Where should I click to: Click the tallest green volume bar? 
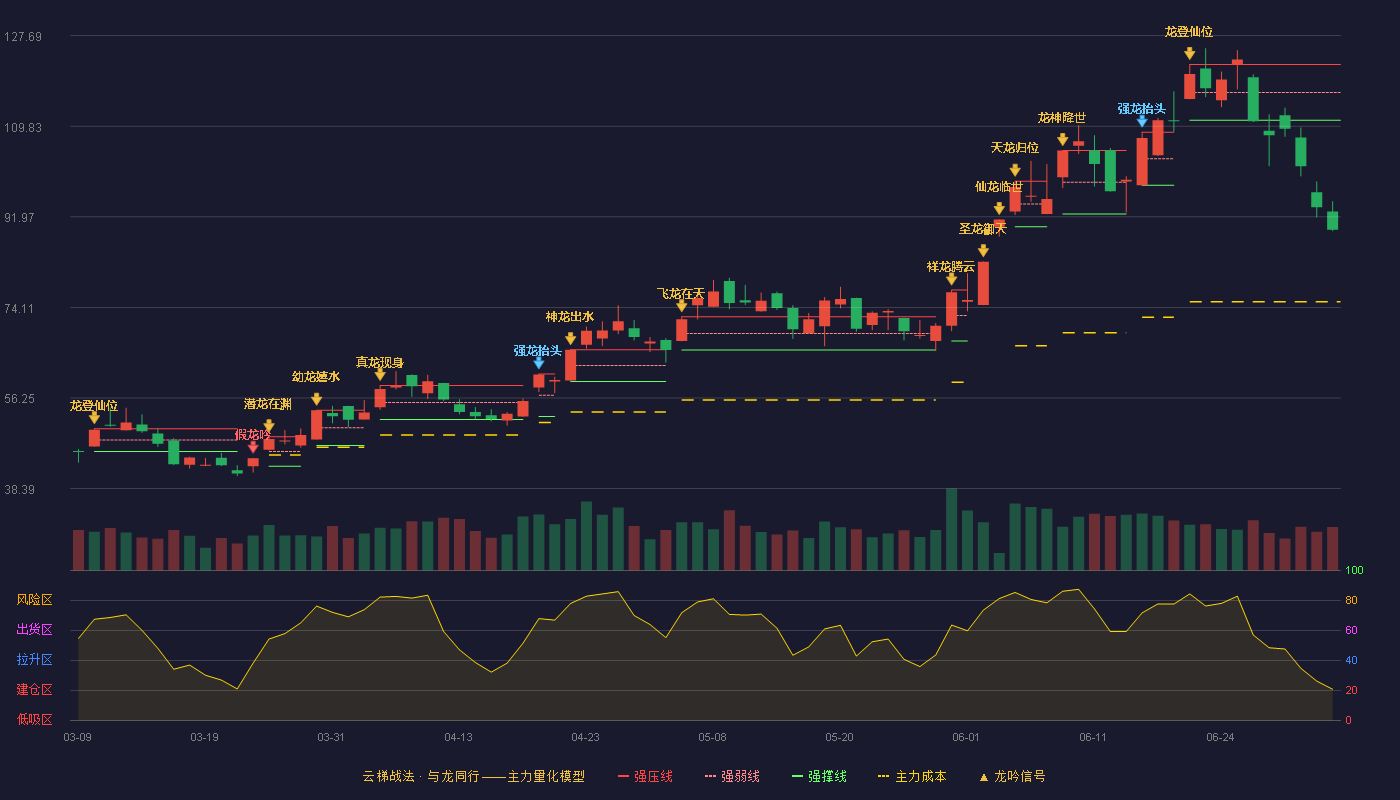[x=951, y=529]
